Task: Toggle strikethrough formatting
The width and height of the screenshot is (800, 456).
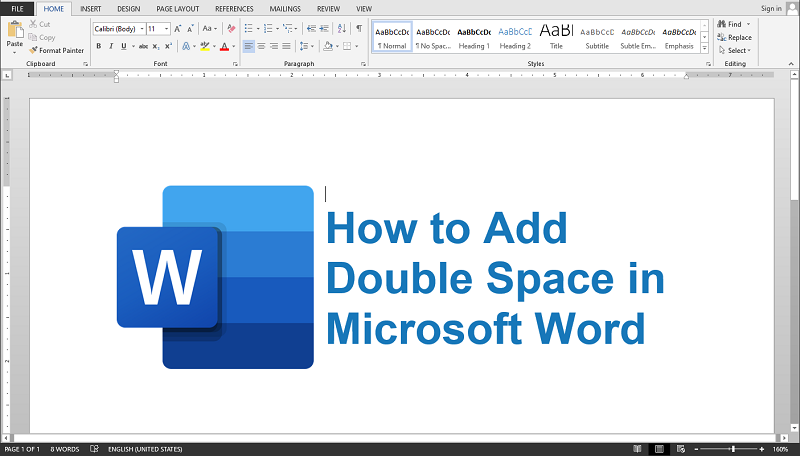Action: pos(143,46)
